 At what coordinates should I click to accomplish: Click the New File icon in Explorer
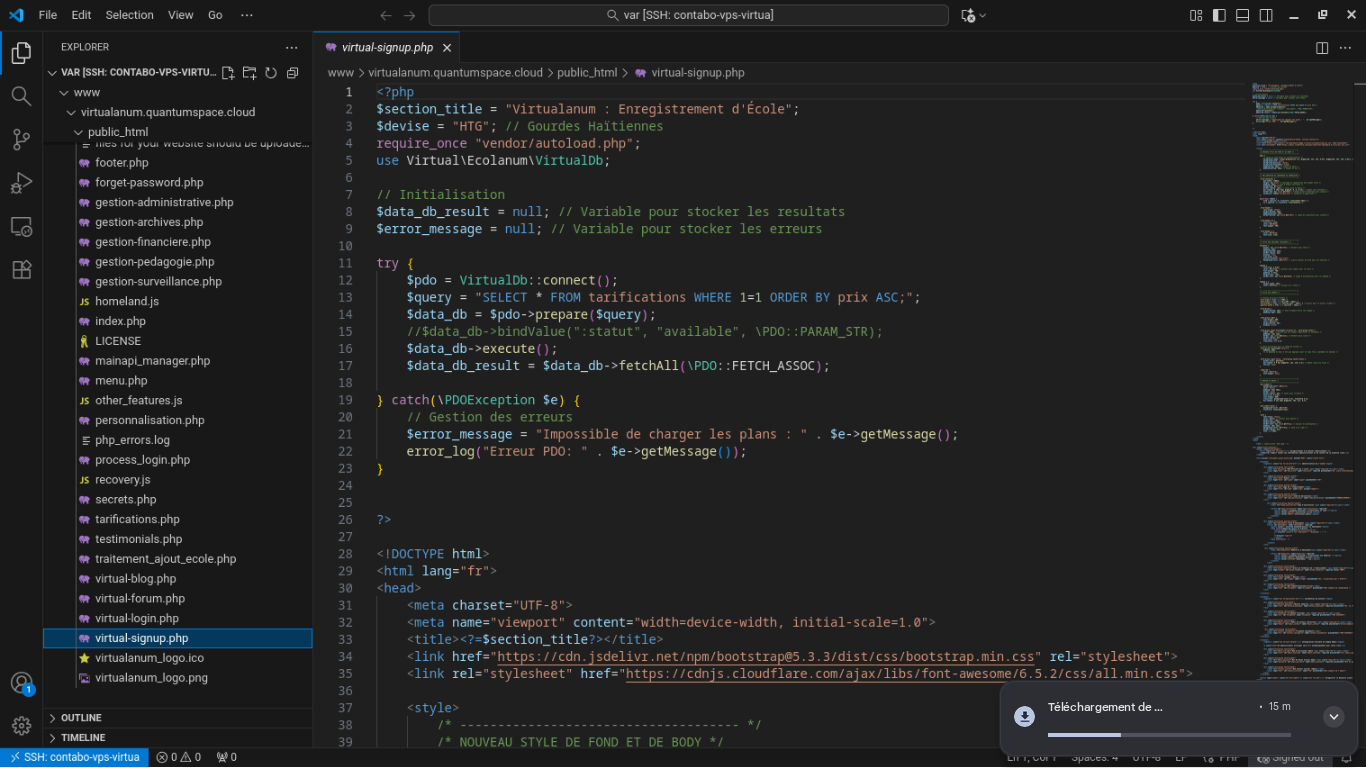228,73
